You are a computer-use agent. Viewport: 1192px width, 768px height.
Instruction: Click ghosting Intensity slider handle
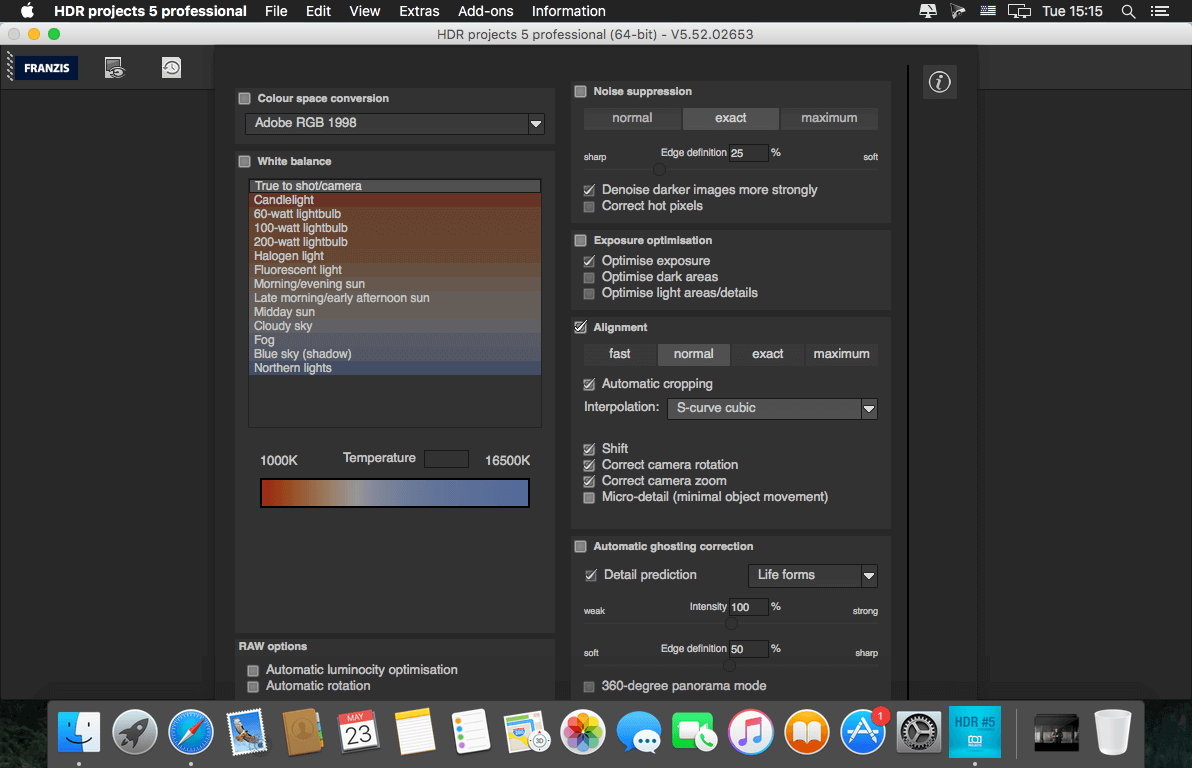pos(731,624)
